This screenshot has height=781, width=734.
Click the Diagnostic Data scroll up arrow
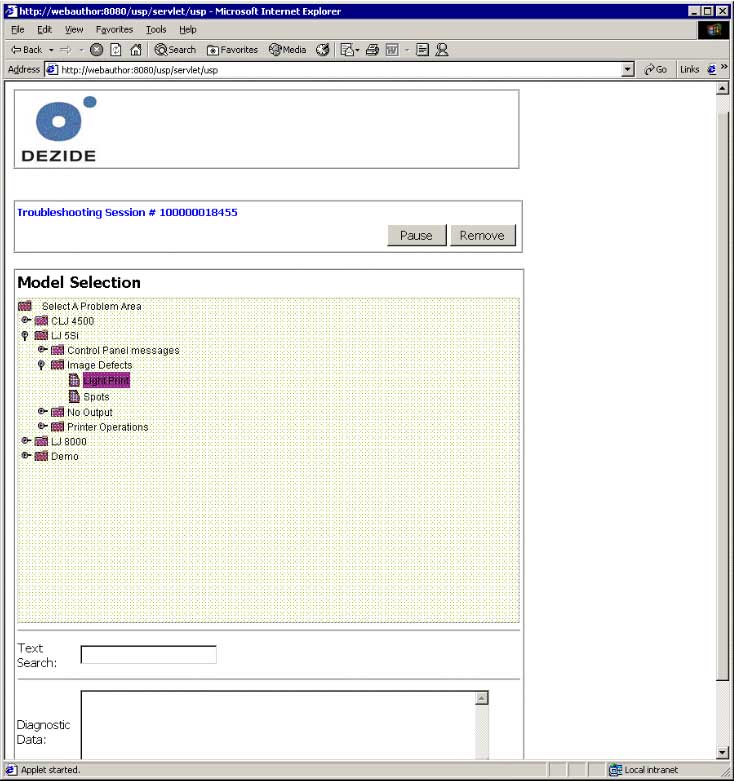coord(482,698)
